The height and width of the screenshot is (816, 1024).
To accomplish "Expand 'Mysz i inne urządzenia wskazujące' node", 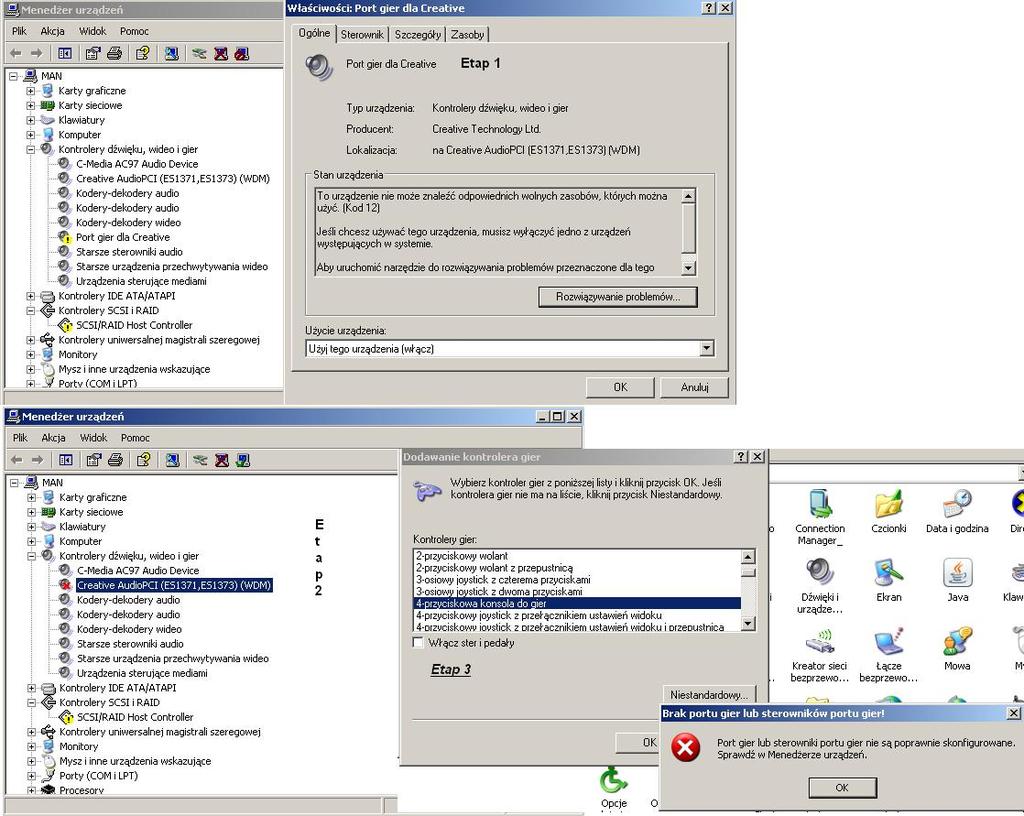I will tap(31, 369).
